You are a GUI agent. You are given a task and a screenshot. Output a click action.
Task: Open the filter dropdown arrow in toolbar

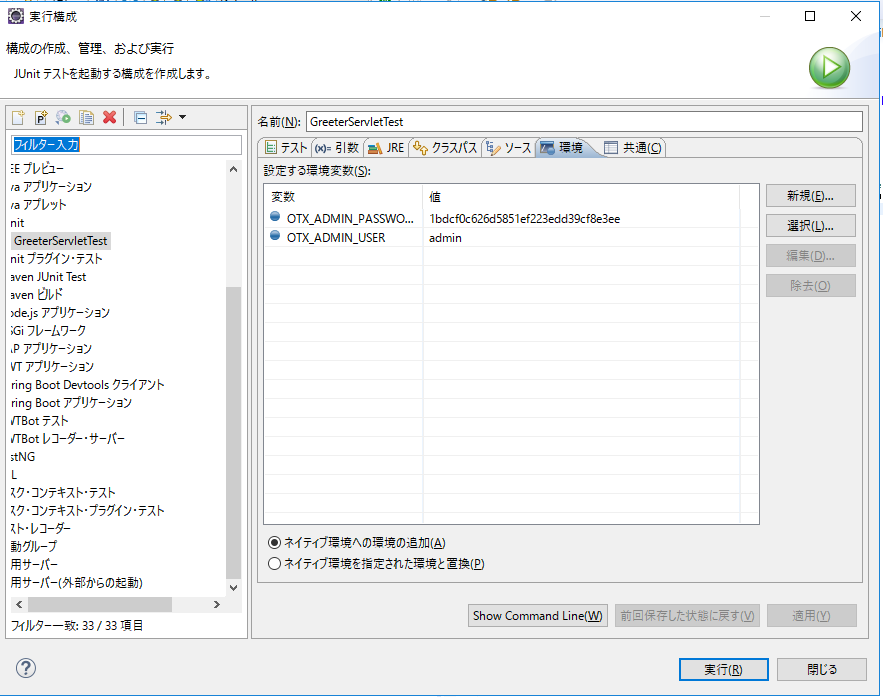coord(182,118)
